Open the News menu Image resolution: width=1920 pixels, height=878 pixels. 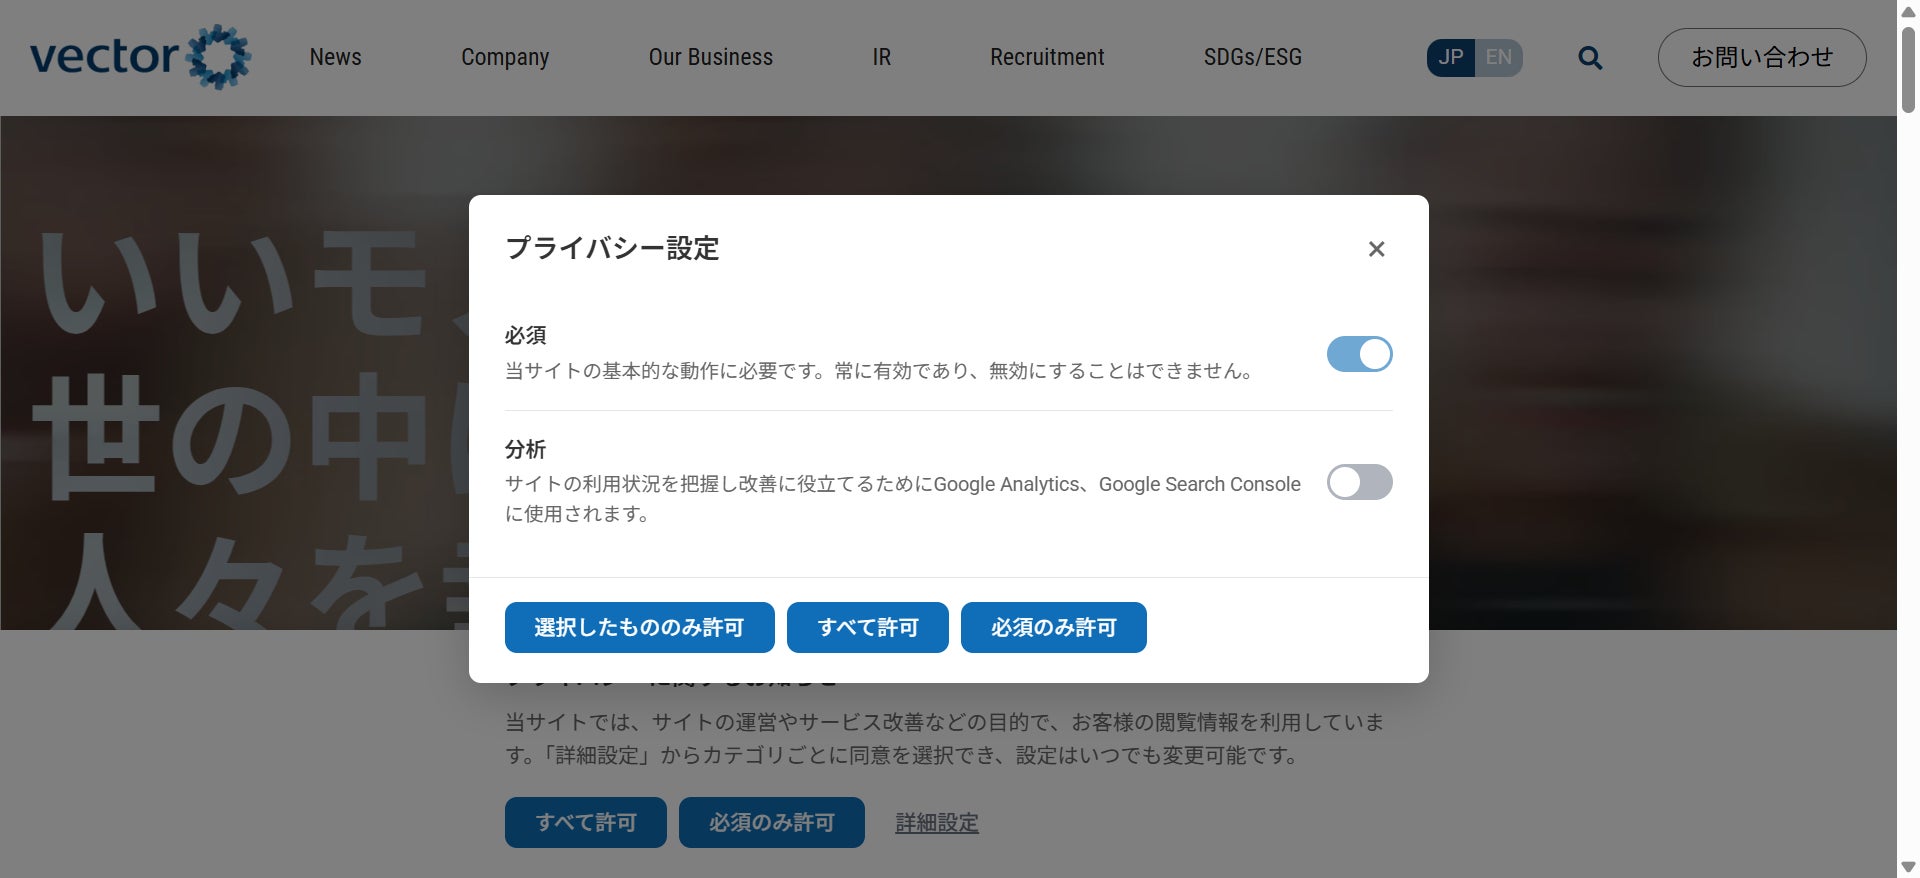336,57
